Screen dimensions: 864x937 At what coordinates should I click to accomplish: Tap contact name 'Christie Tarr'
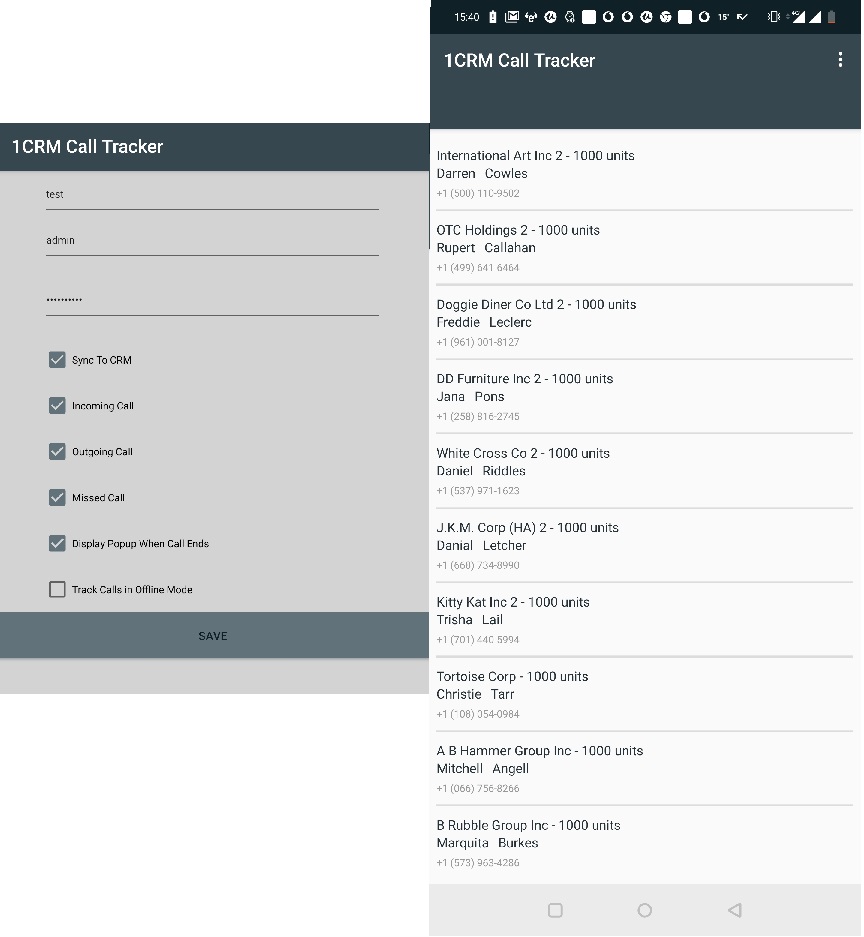pos(475,694)
